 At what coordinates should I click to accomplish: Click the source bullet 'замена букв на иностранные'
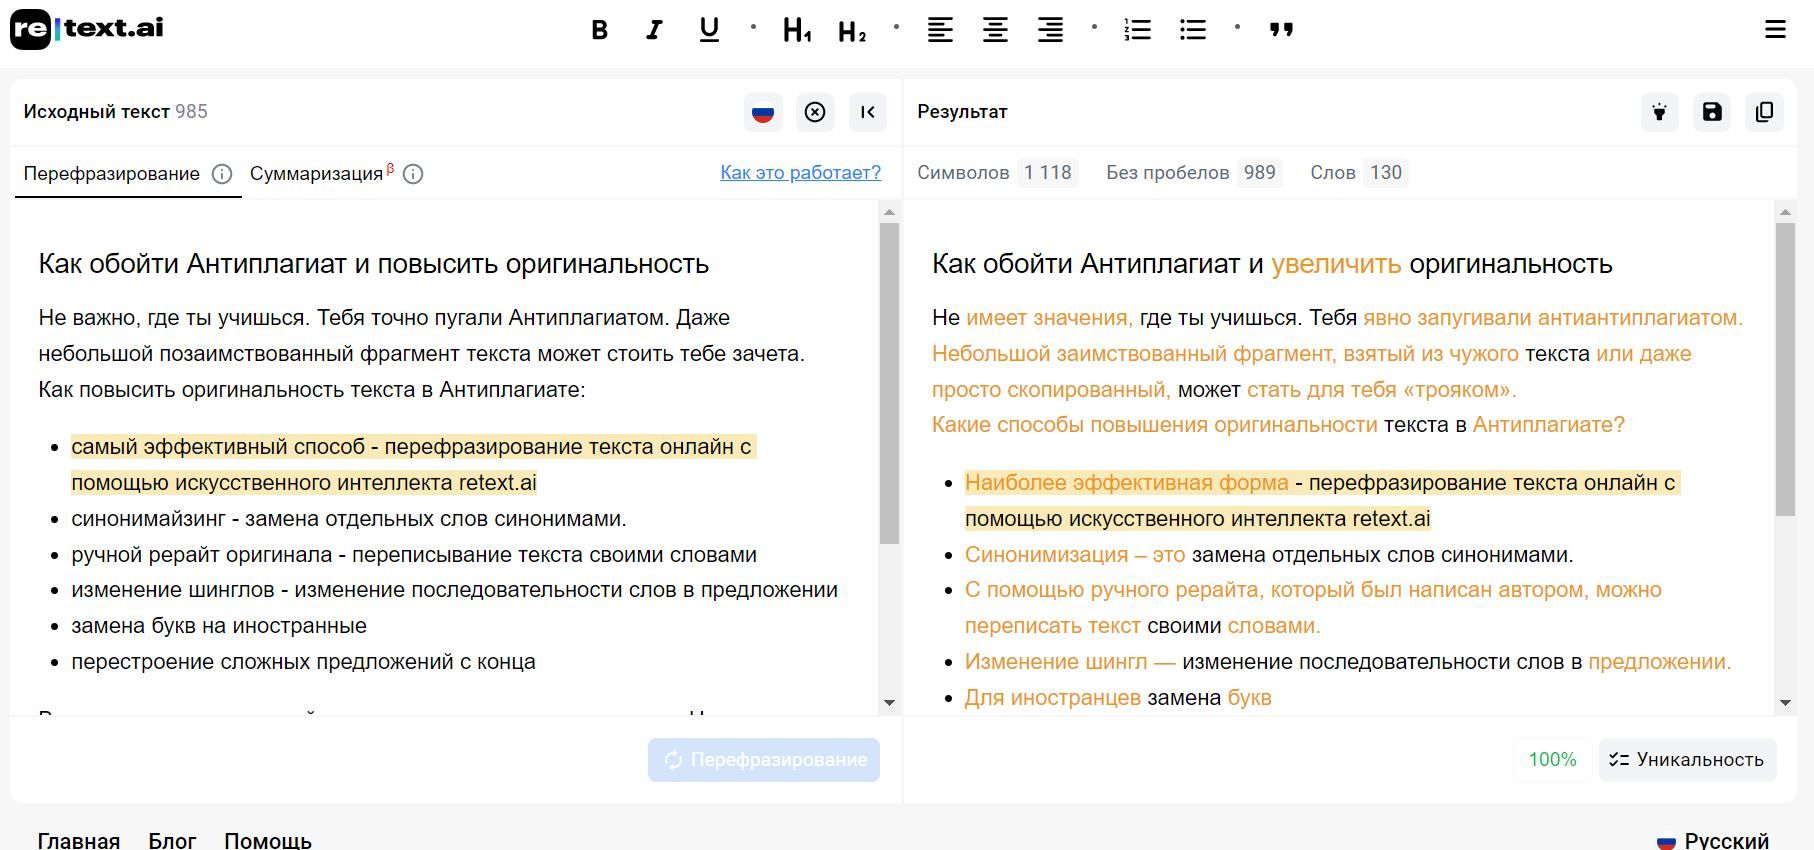tap(219, 626)
